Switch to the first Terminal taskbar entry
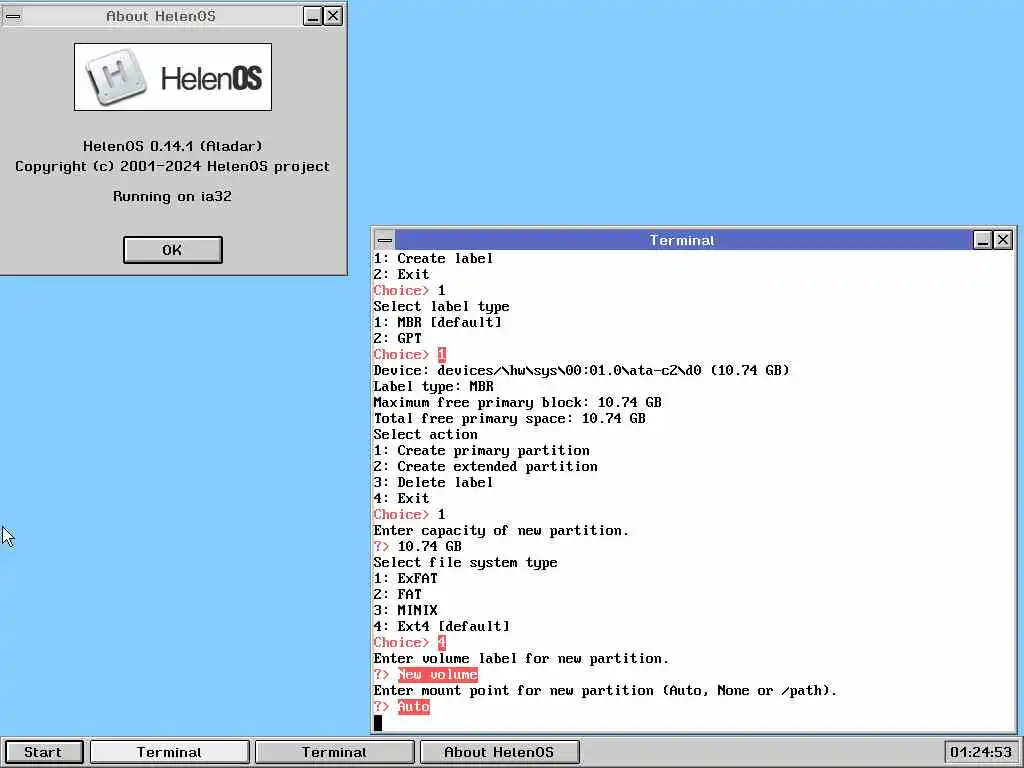 (x=169, y=752)
